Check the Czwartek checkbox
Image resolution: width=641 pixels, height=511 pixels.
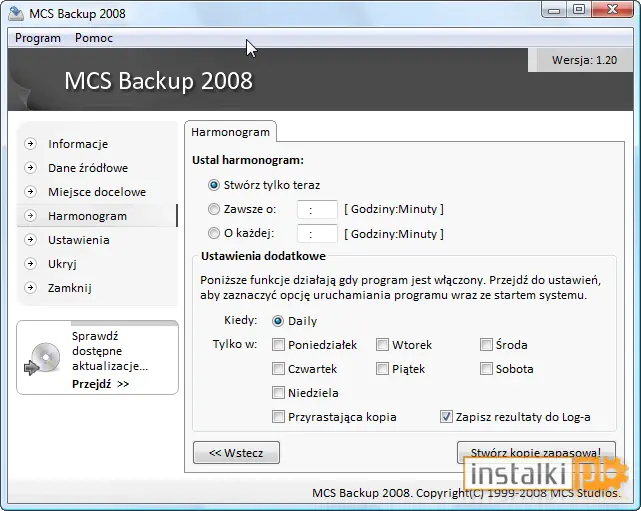[278, 369]
